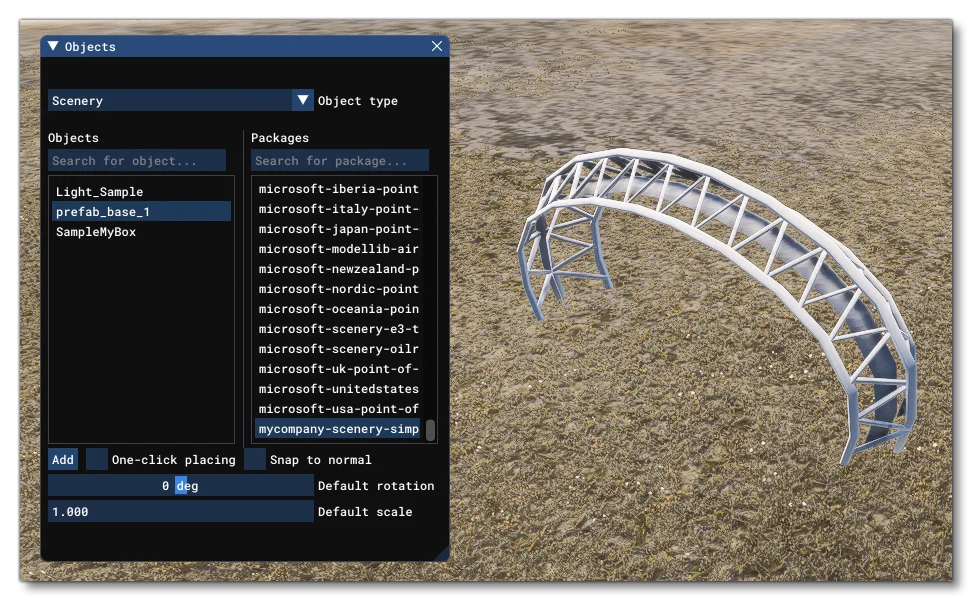Viewport: 972px width, 601px height.
Task: Click the Objects window resize grip corner
Action: coord(443,555)
